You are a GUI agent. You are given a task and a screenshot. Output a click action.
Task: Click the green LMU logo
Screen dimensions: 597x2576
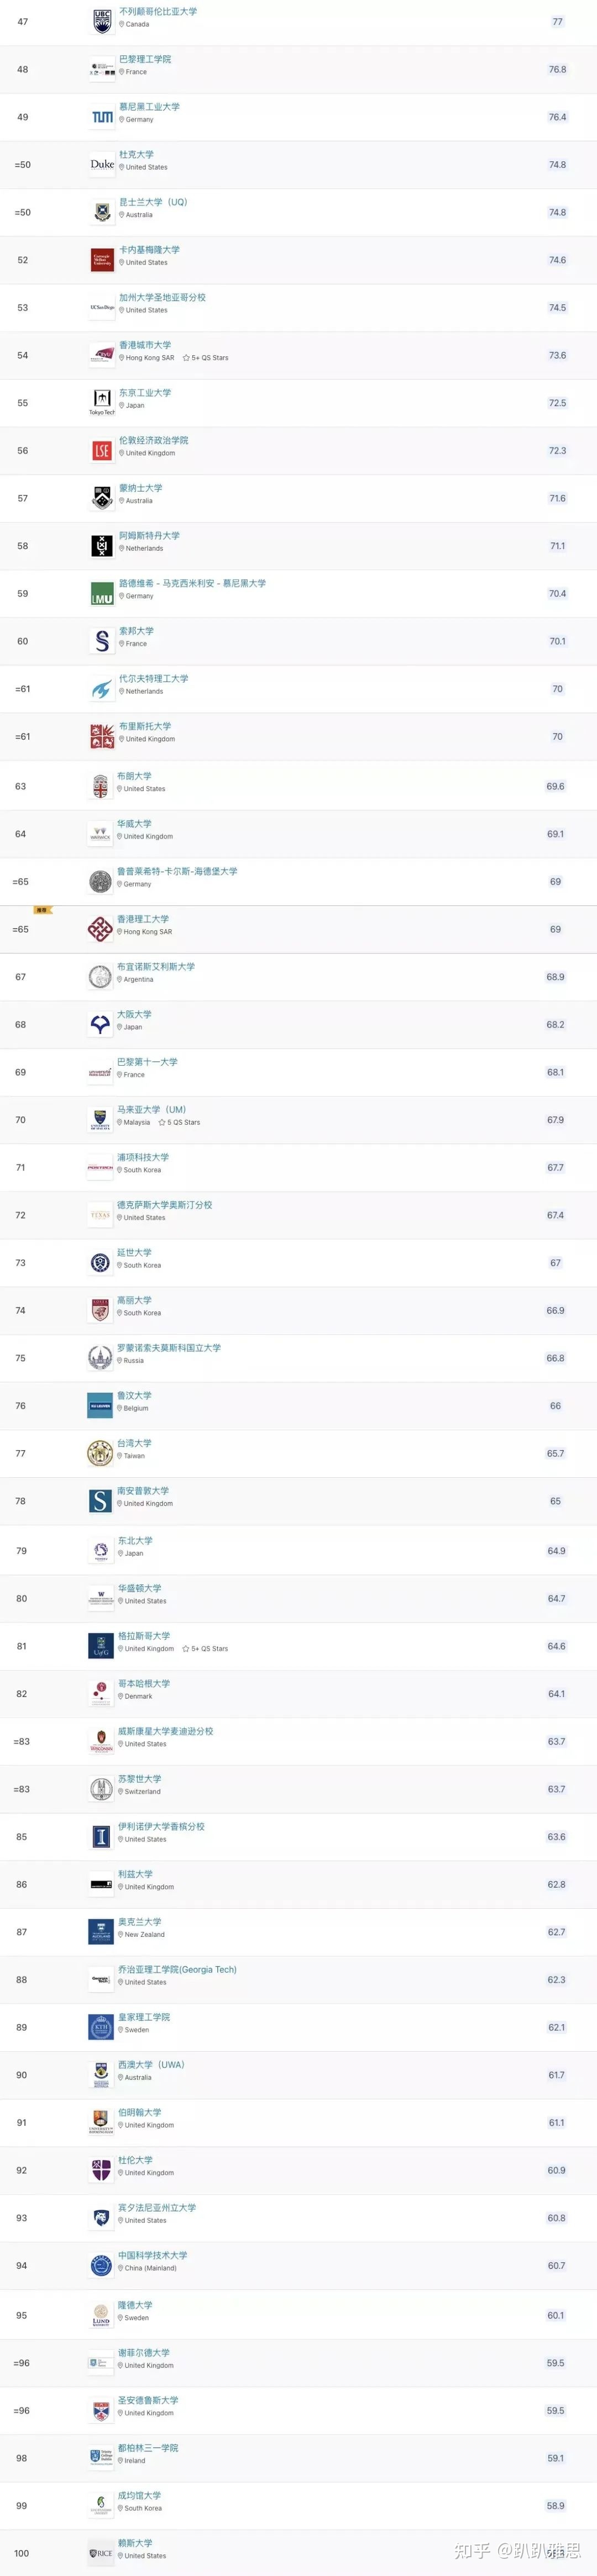102,594
